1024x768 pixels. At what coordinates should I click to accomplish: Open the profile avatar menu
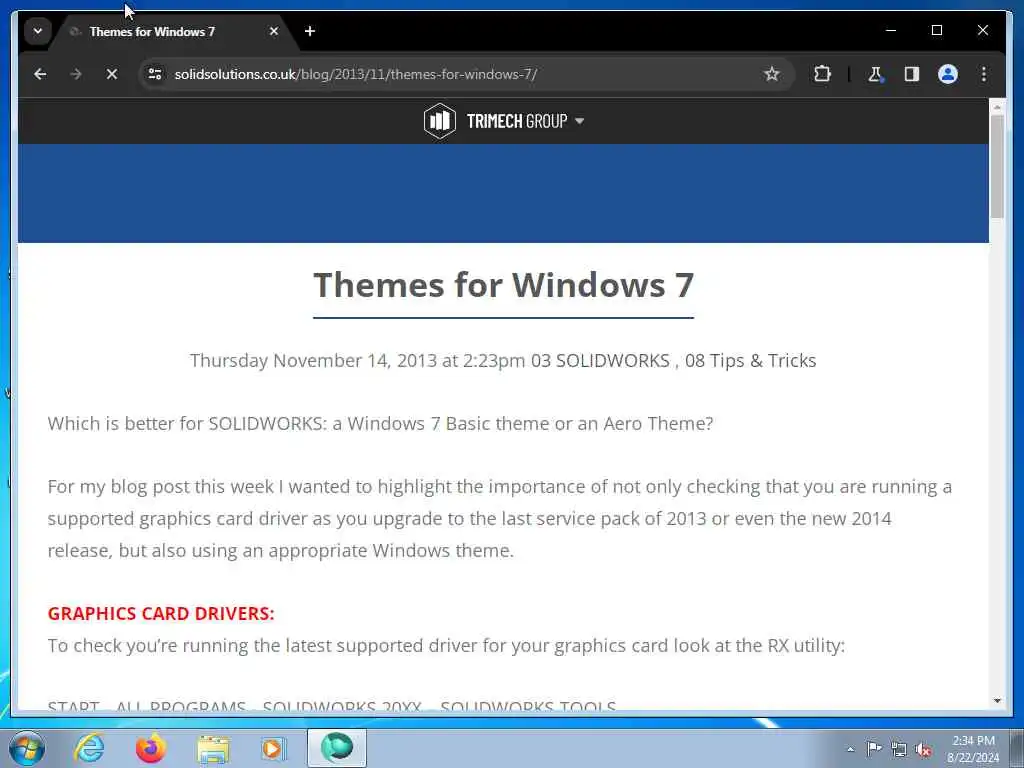pos(948,74)
